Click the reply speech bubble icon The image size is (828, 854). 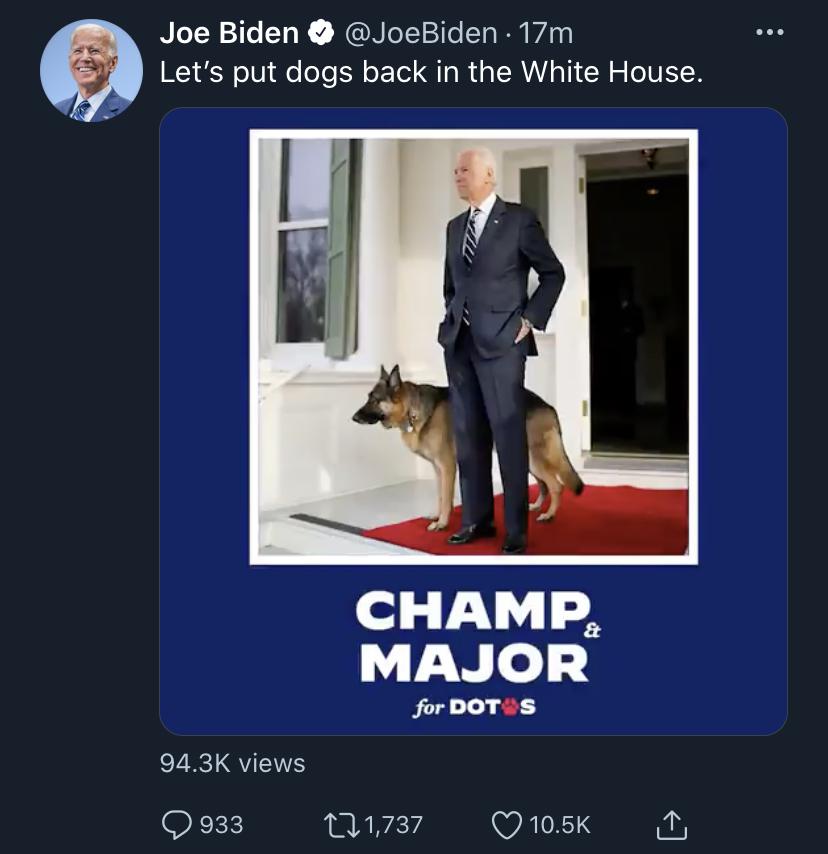pos(178,824)
